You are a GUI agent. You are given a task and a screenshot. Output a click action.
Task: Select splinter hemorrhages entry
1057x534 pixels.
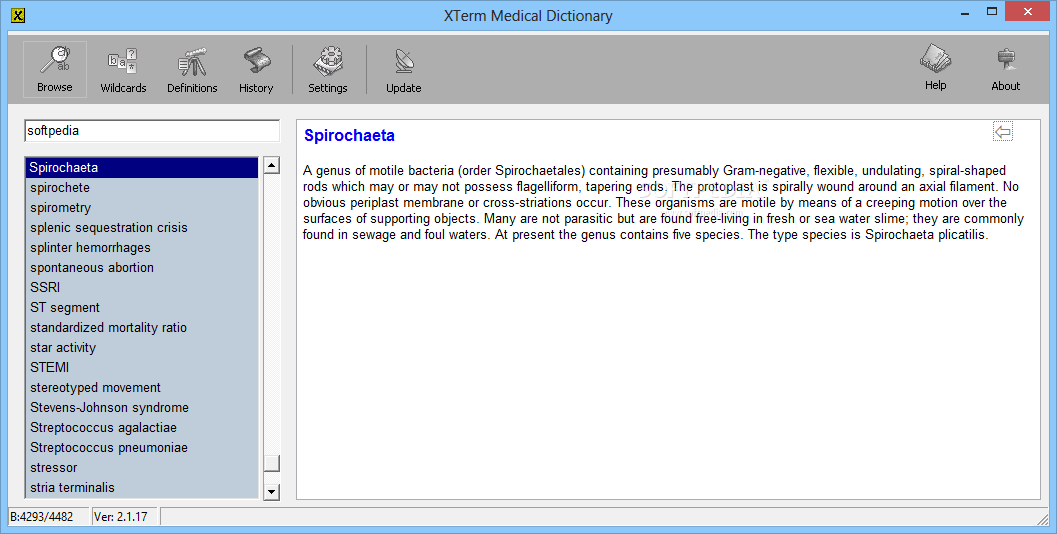point(142,247)
